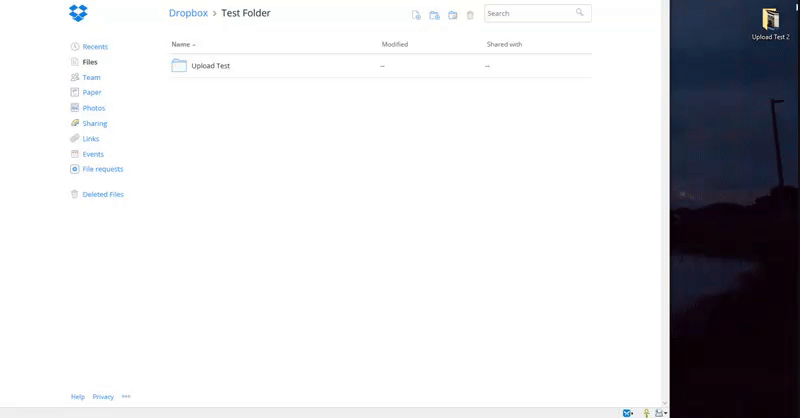Open the Recents section

click(x=95, y=47)
